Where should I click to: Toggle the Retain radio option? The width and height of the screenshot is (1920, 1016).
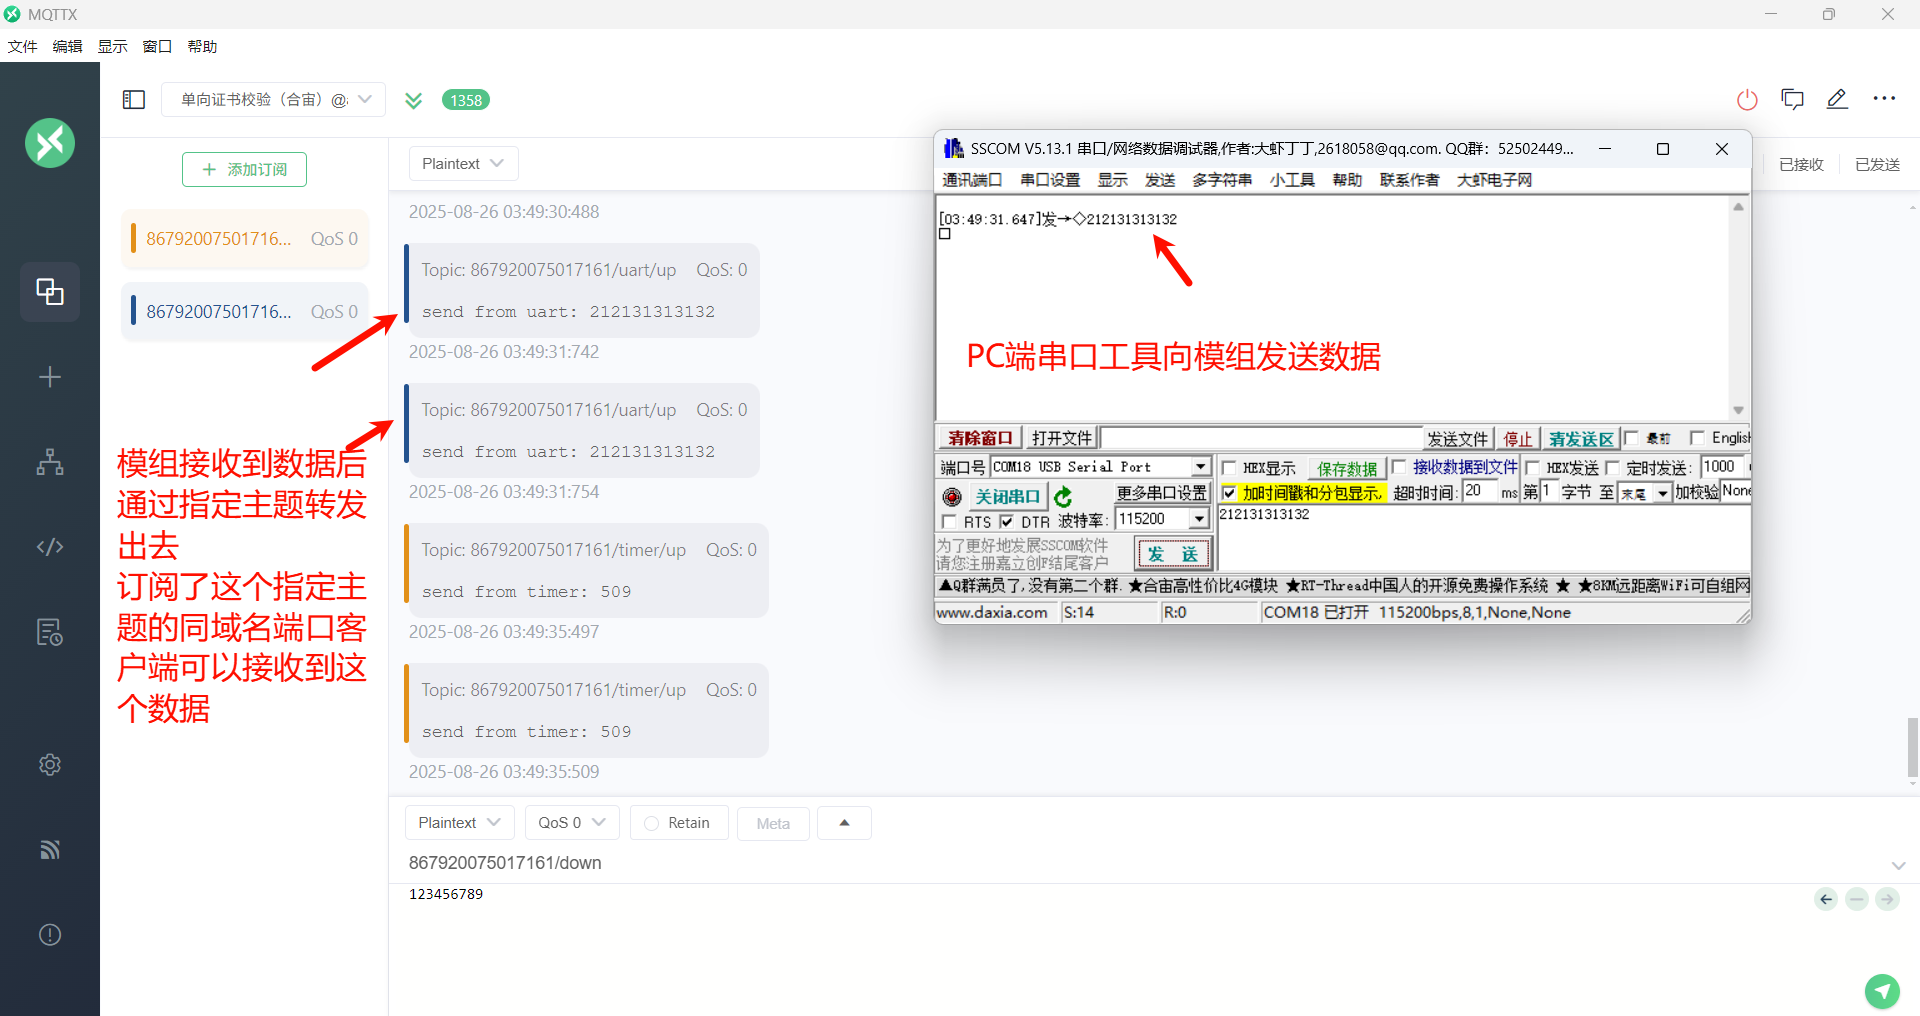pos(652,823)
